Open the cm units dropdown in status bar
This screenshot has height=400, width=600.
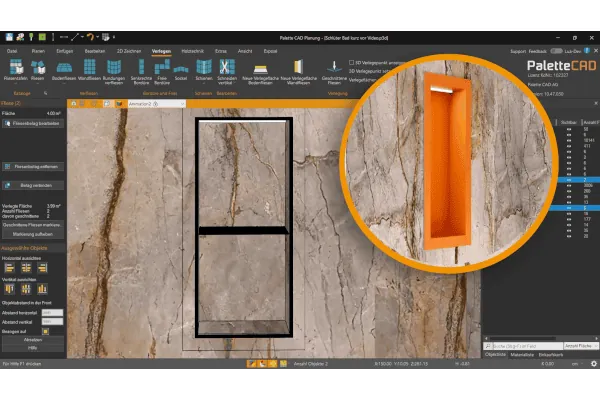pyautogui.click(x=577, y=364)
